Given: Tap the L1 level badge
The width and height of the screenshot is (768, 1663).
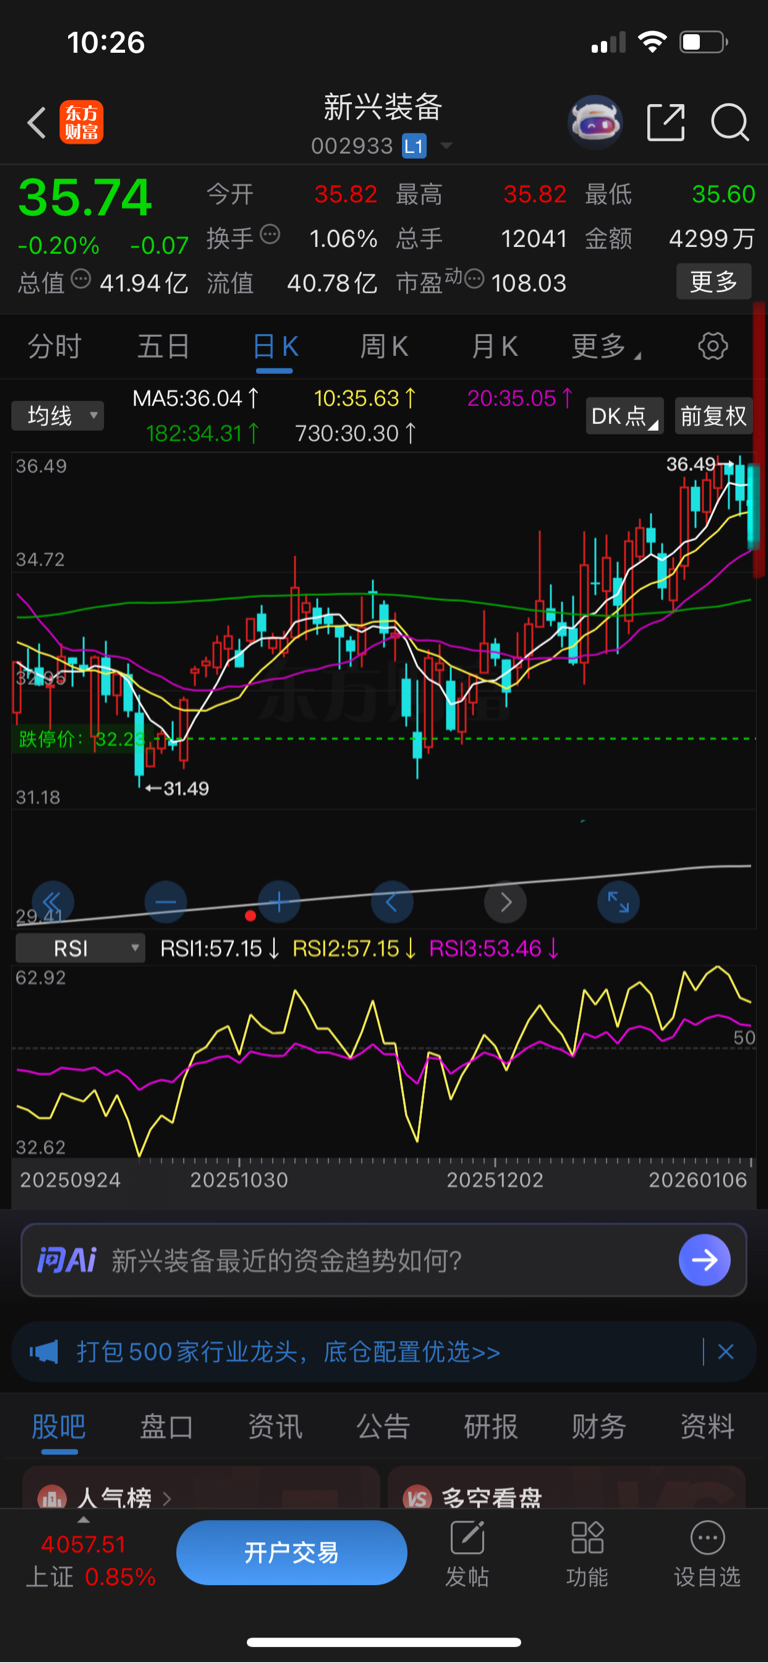Looking at the screenshot, I should (414, 146).
